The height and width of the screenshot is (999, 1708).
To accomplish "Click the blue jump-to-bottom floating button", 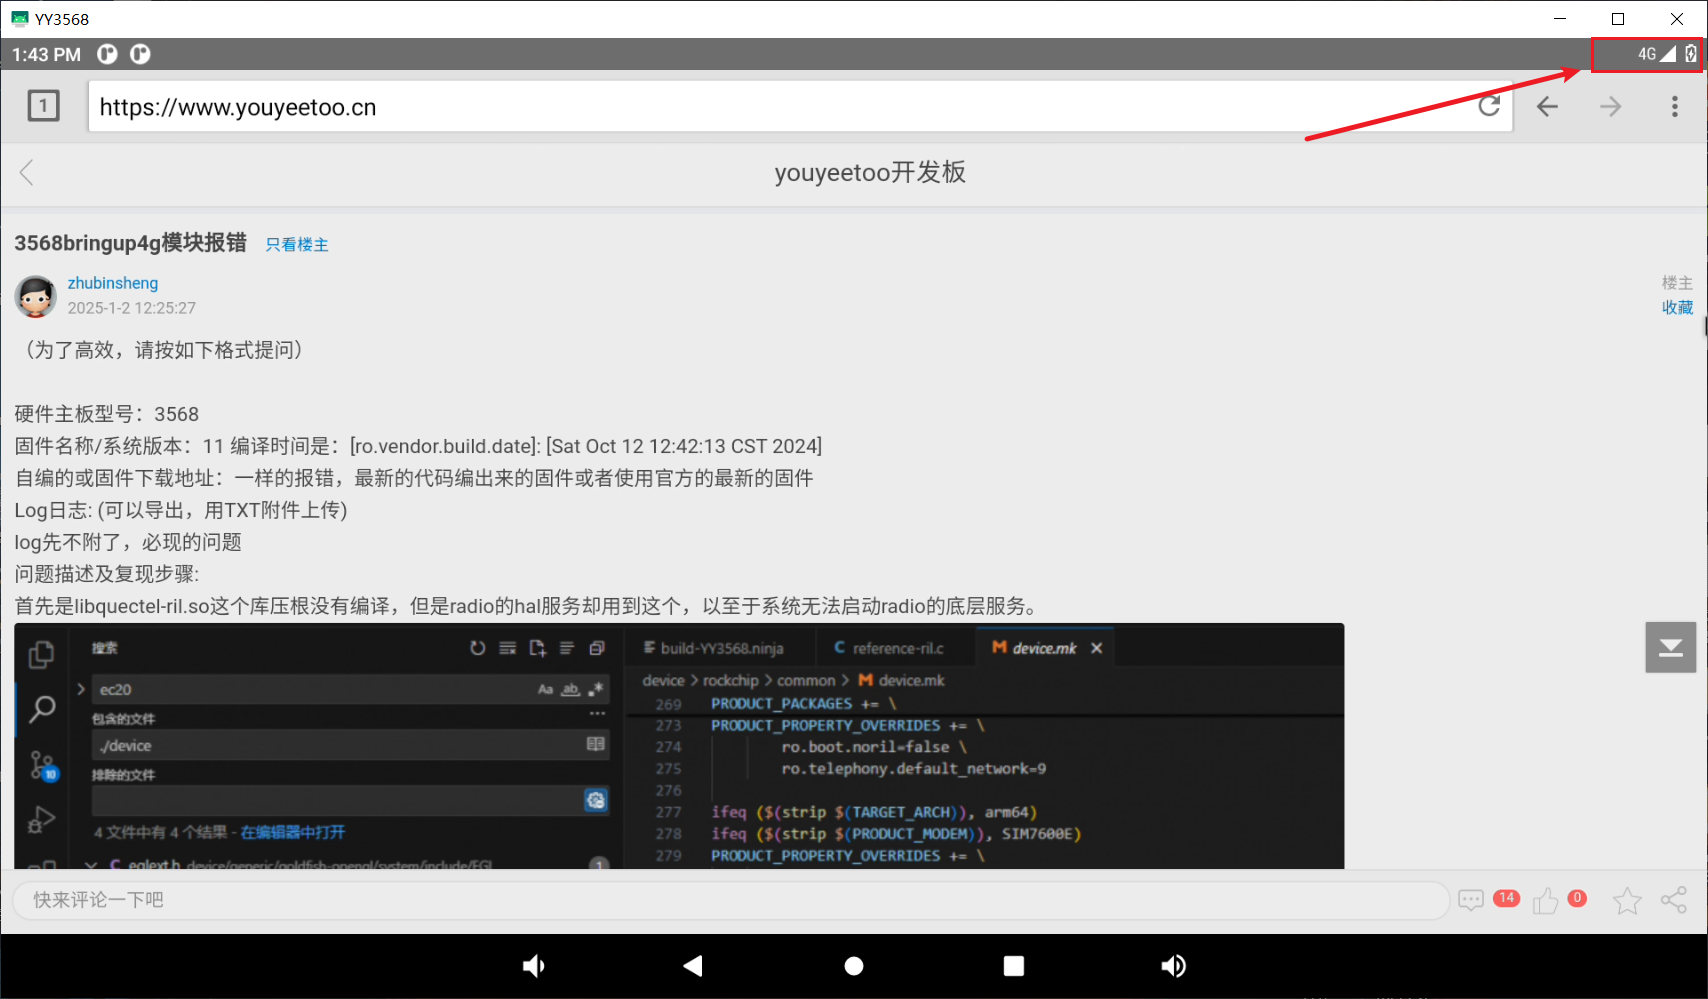I will [1670, 647].
